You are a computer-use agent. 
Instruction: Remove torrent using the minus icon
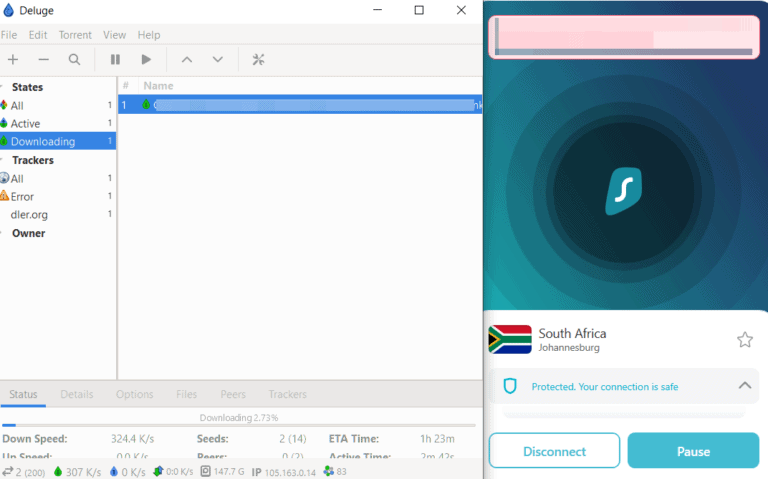44,60
